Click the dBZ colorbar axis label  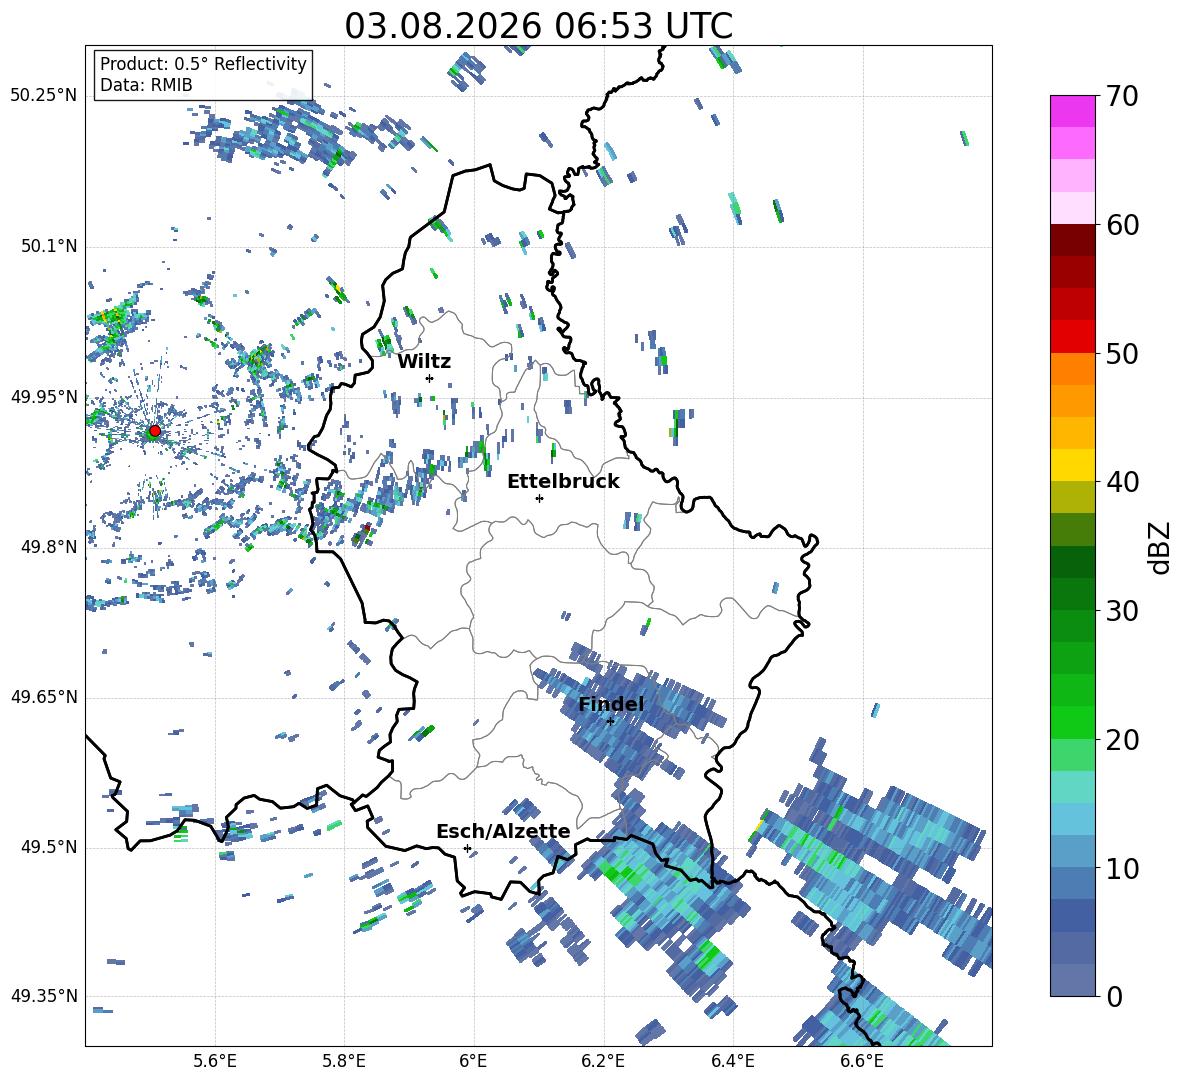(1161, 547)
